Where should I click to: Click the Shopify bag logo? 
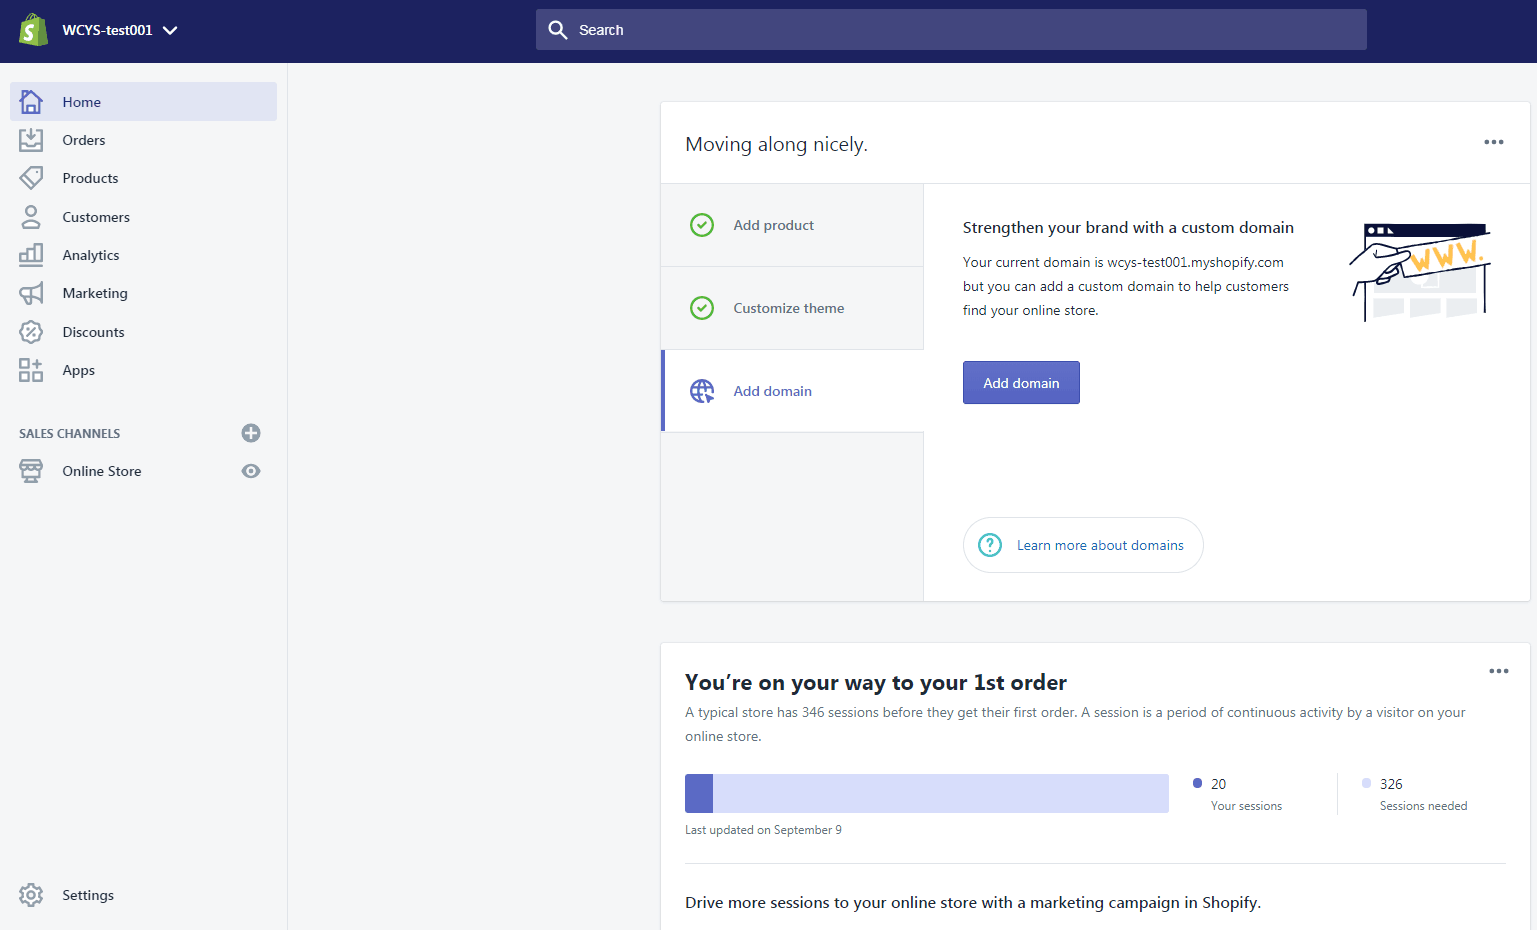click(33, 30)
